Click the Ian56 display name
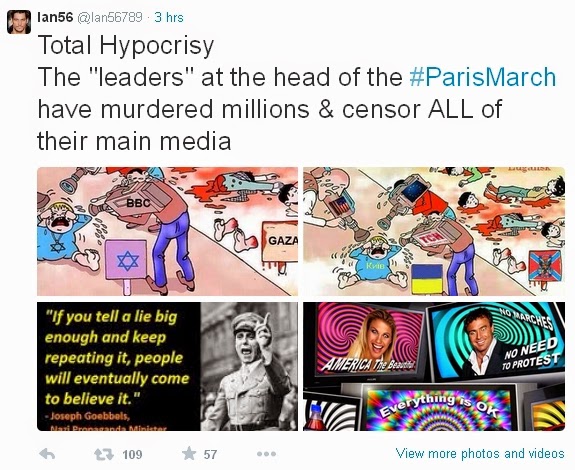575x470 pixels. (55, 17)
